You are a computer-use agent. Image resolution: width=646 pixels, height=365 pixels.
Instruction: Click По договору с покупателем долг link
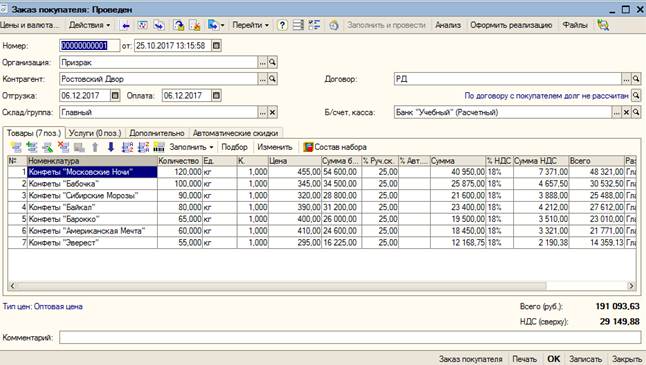click(x=546, y=96)
